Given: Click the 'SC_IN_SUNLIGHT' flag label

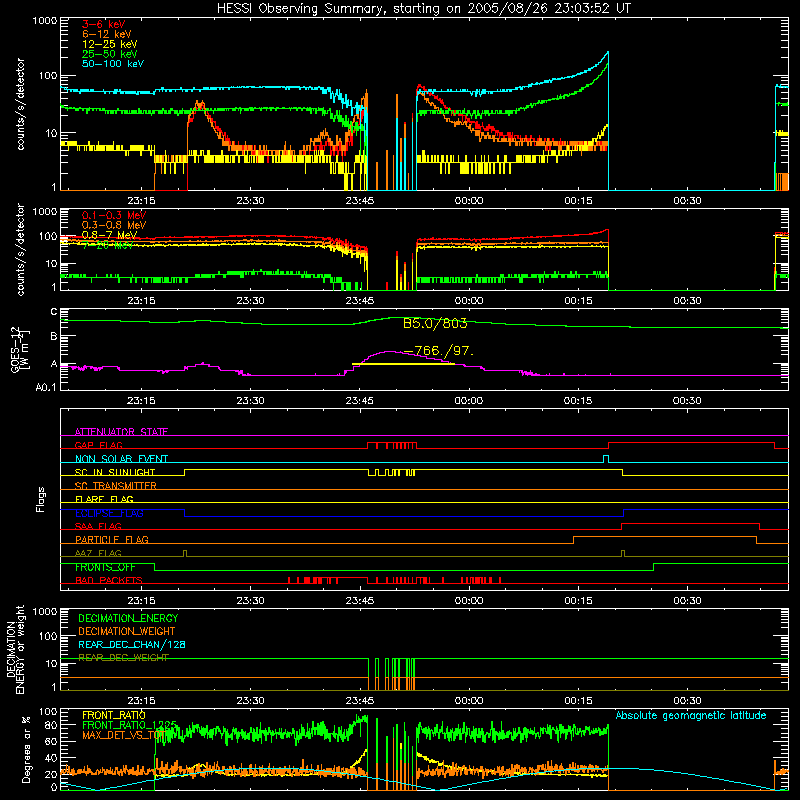Looking at the screenshot, I should coord(115,472).
